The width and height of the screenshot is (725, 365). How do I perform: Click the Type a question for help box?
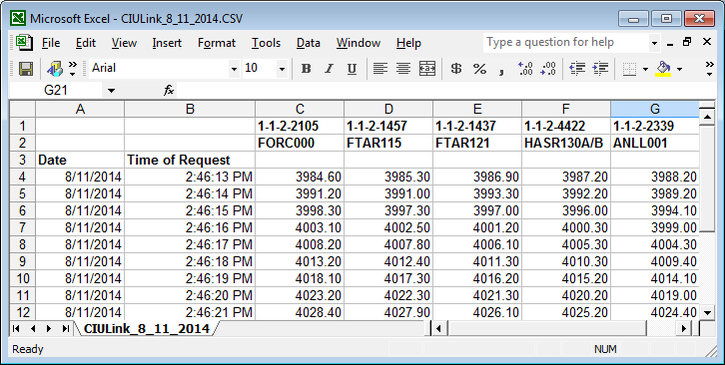click(566, 43)
